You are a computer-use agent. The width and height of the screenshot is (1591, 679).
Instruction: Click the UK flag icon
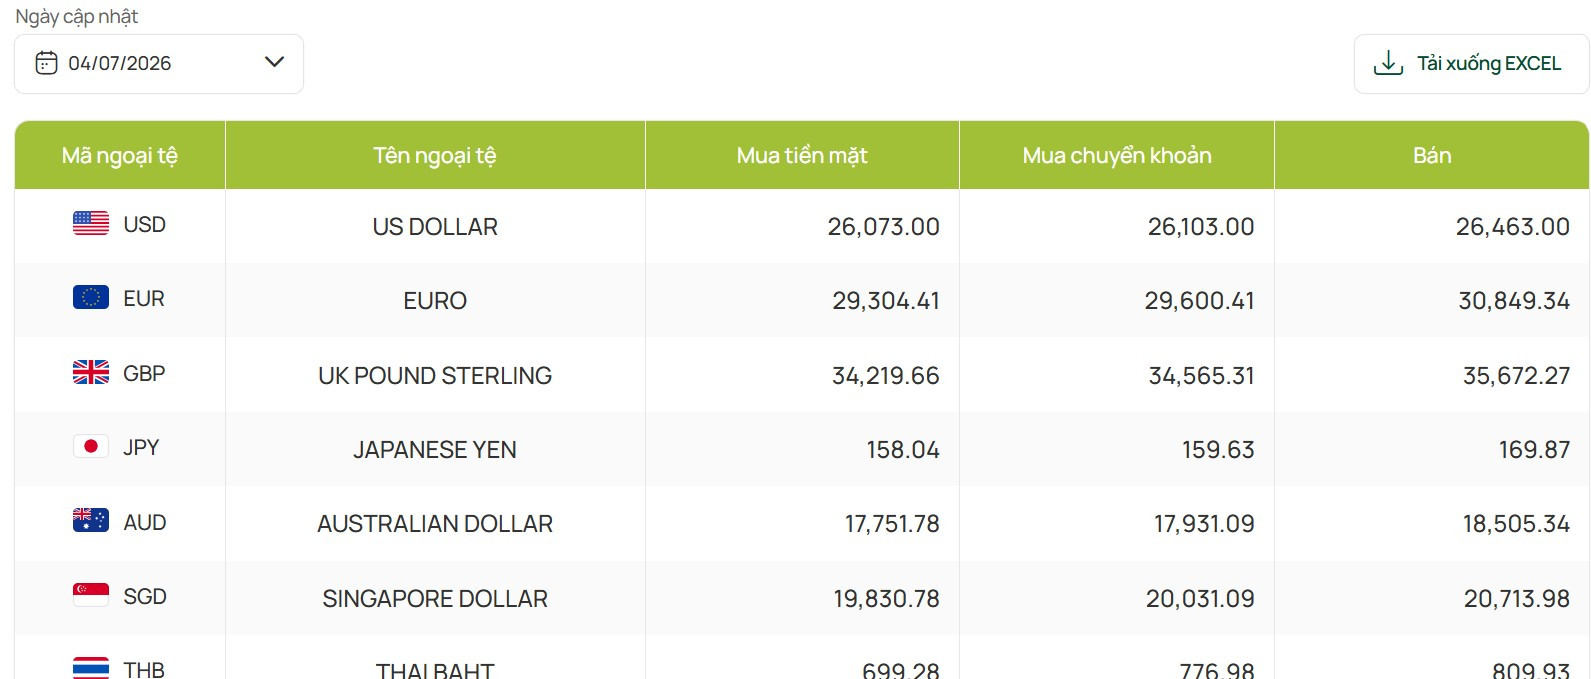tap(91, 373)
